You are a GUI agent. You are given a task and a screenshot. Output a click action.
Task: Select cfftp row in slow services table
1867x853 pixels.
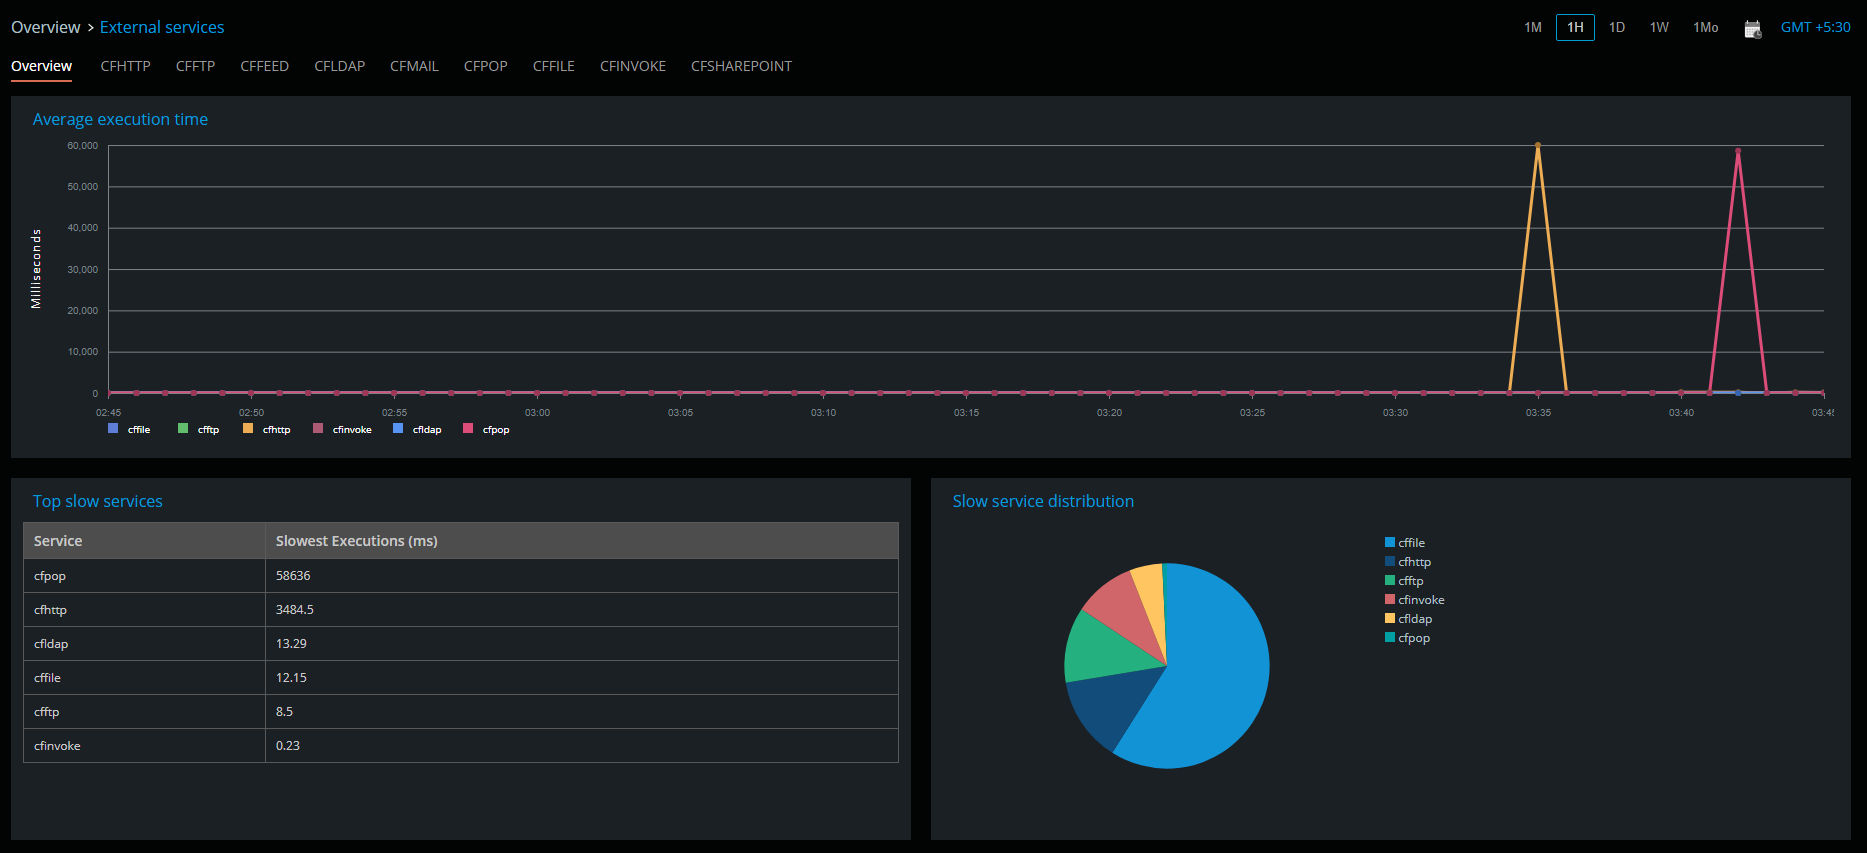461,712
